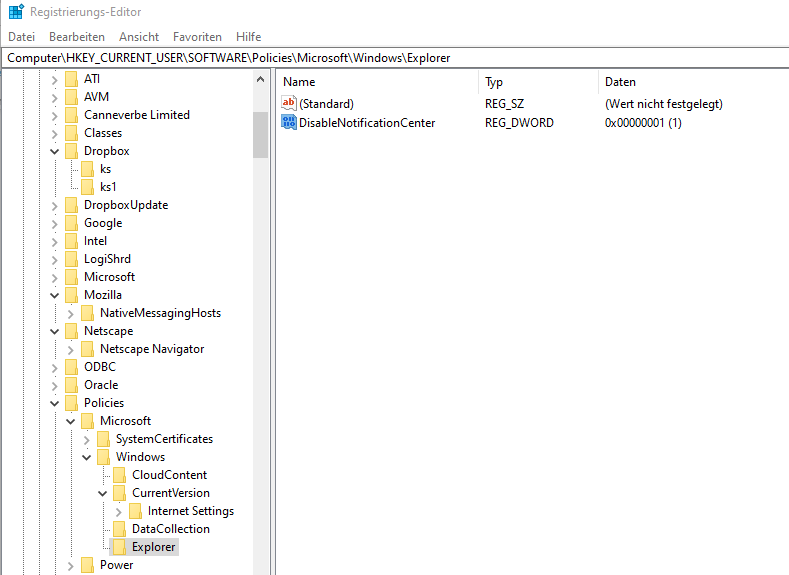Click the Name column header
Image resolution: width=789 pixels, height=575 pixels.
(377, 82)
